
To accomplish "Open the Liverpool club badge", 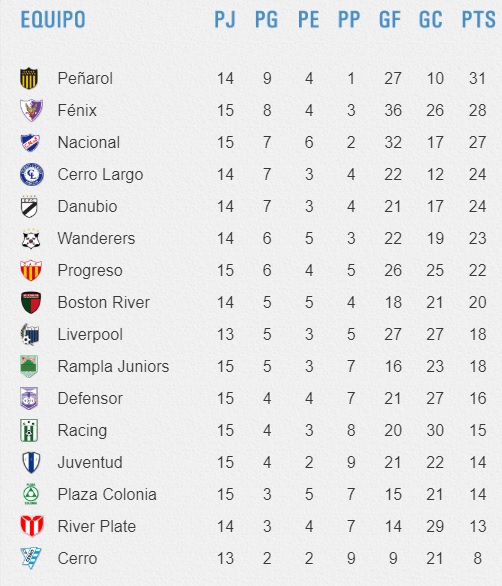I will (x=30, y=334).
